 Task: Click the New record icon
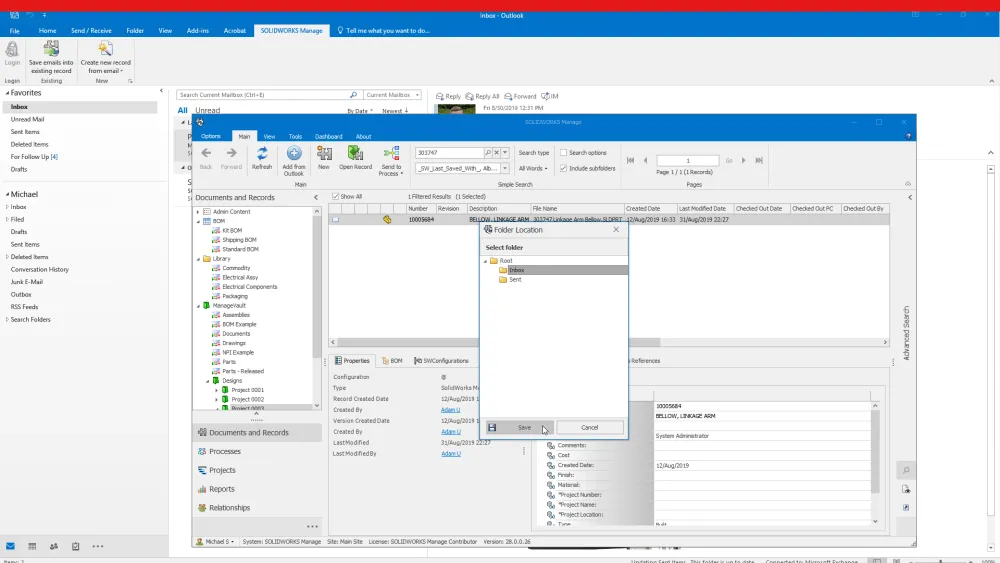324,154
